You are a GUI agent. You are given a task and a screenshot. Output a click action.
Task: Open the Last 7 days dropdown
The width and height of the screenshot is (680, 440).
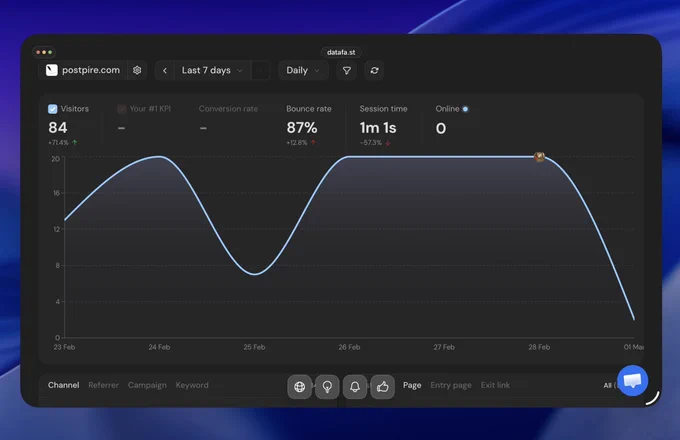point(212,70)
